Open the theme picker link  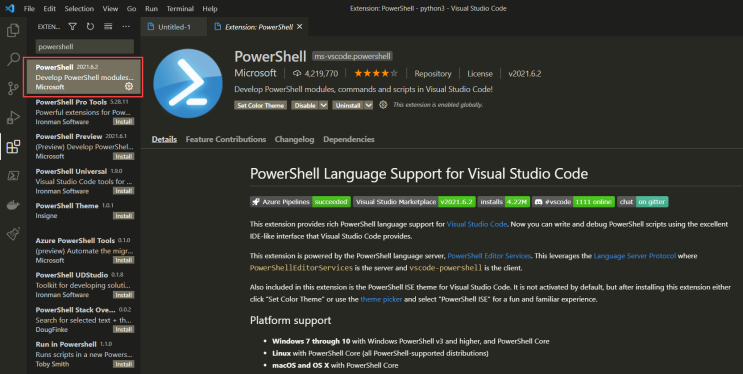[x=381, y=300]
